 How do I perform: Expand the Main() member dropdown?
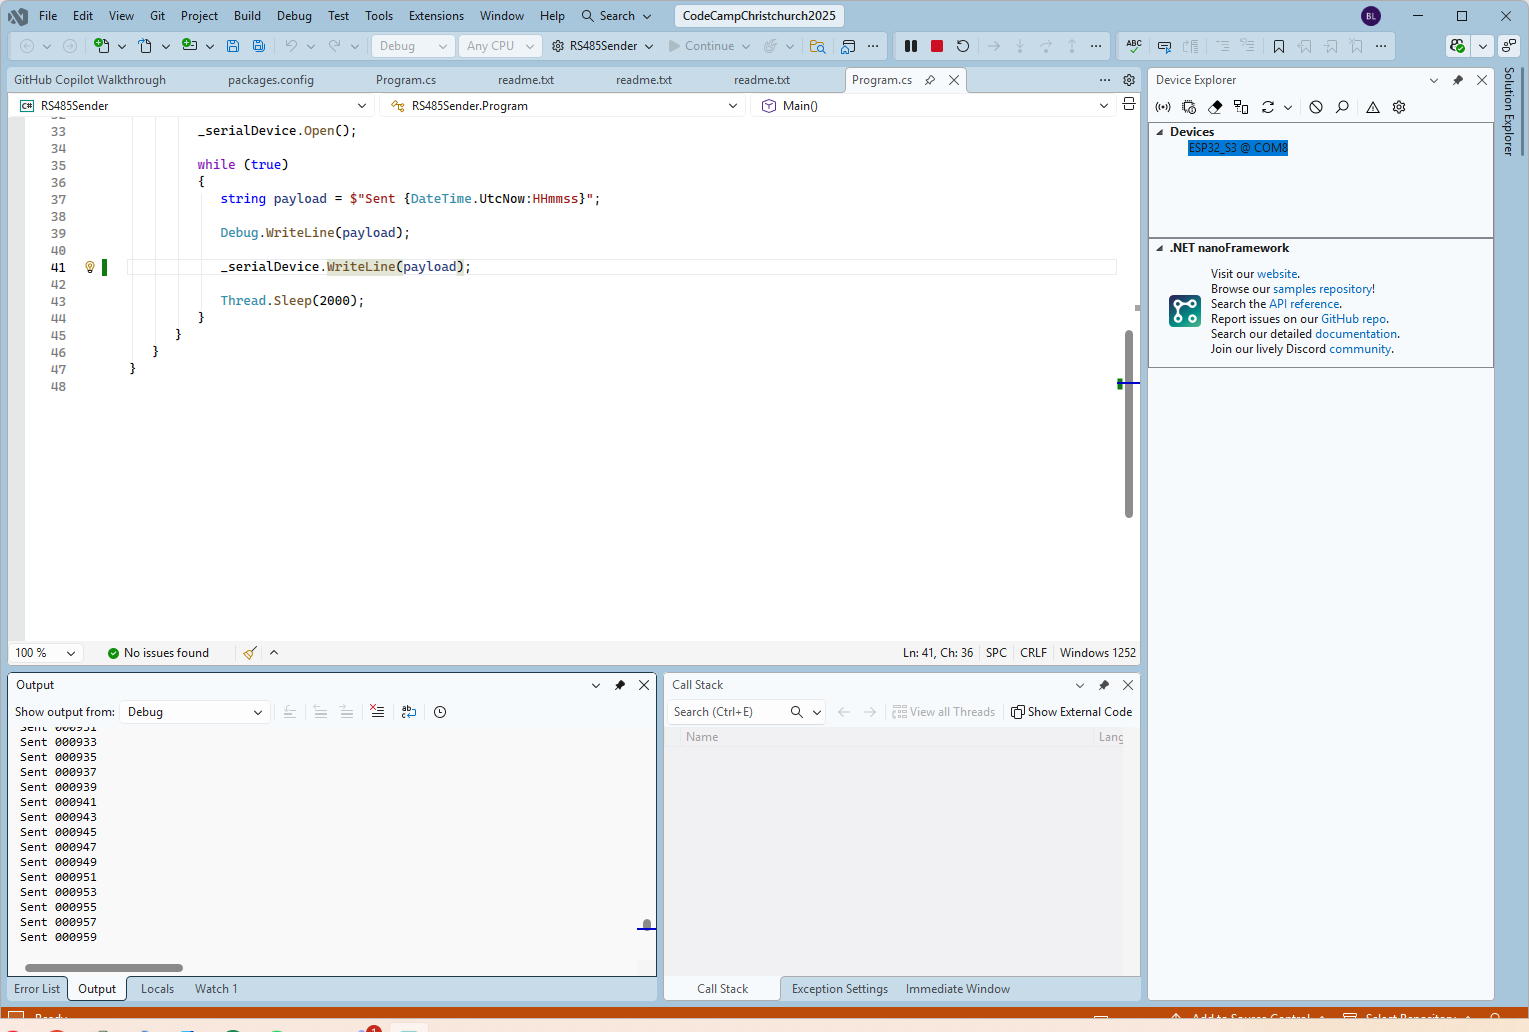[1103, 106]
